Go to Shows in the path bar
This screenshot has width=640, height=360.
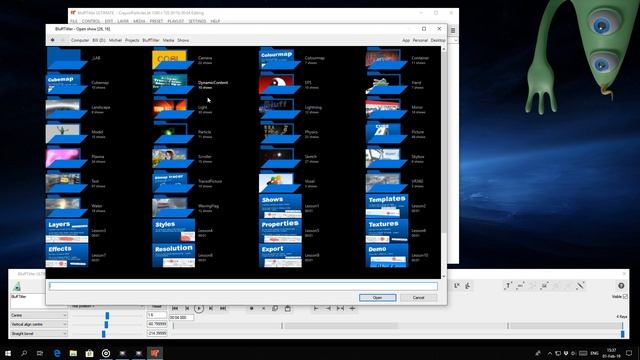pyautogui.click(x=183, y=40)
